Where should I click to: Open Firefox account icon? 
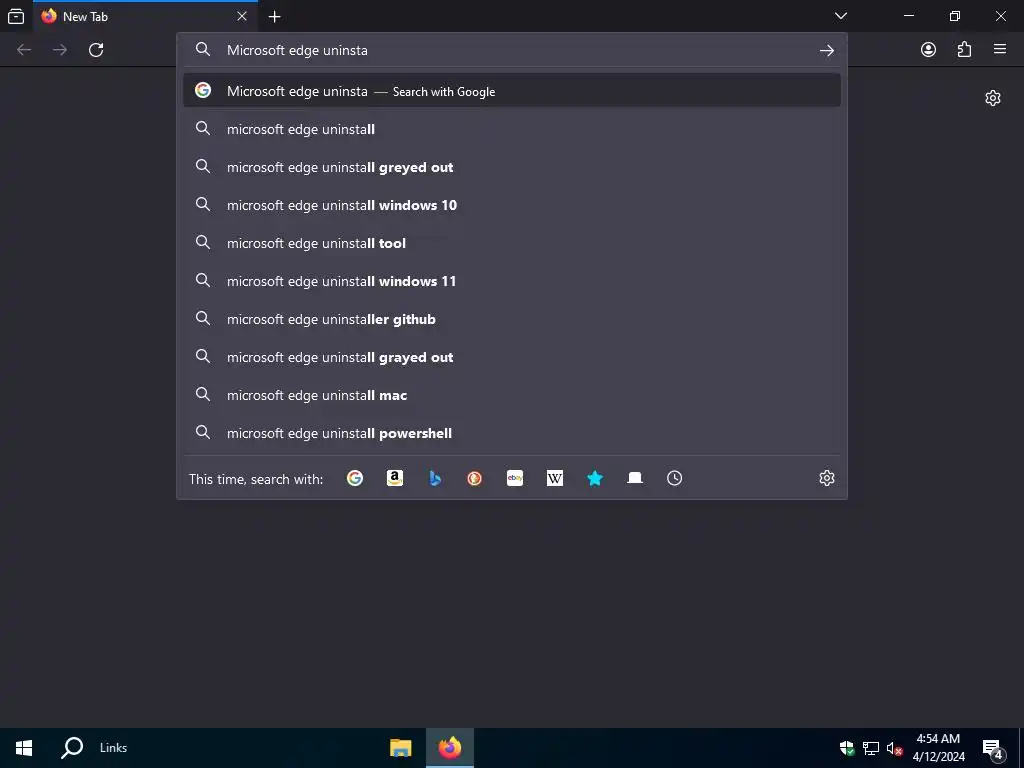[928, 50]
